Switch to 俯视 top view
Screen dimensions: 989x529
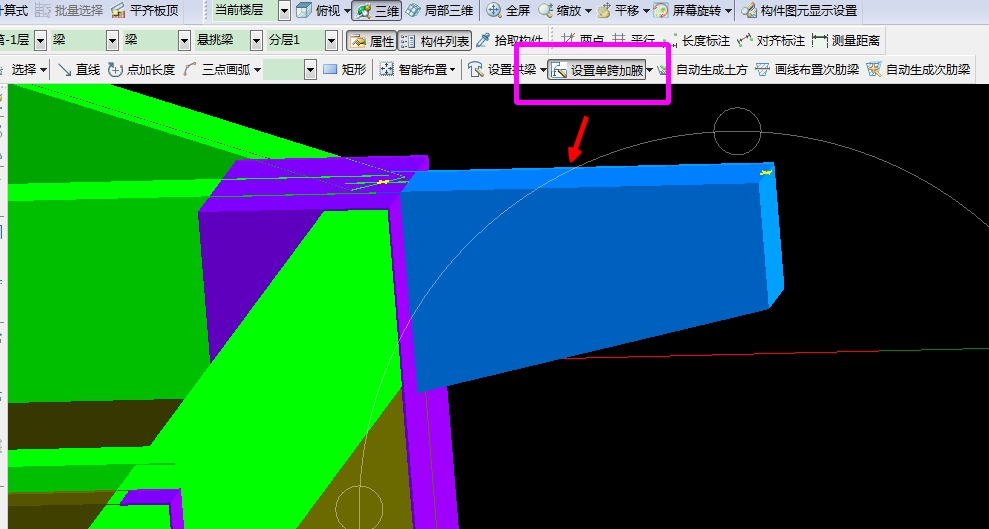point(319,10)
